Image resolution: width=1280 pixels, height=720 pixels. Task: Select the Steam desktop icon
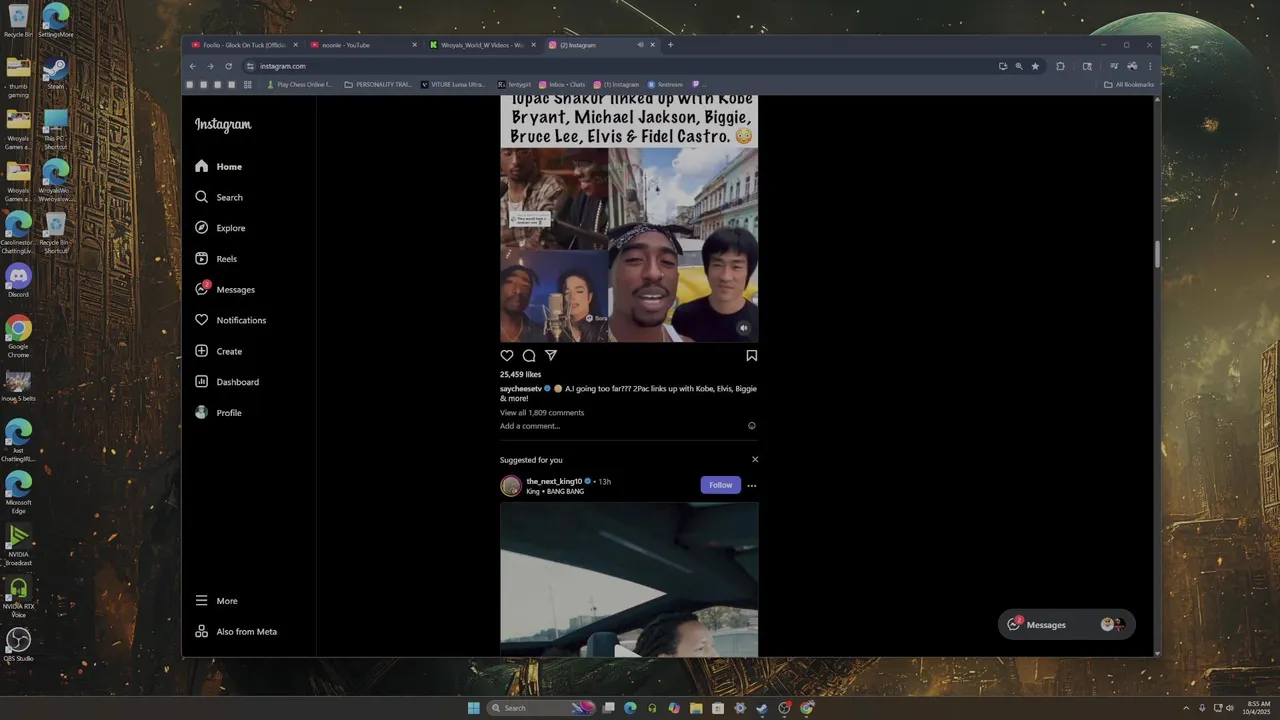click(56, 75)
